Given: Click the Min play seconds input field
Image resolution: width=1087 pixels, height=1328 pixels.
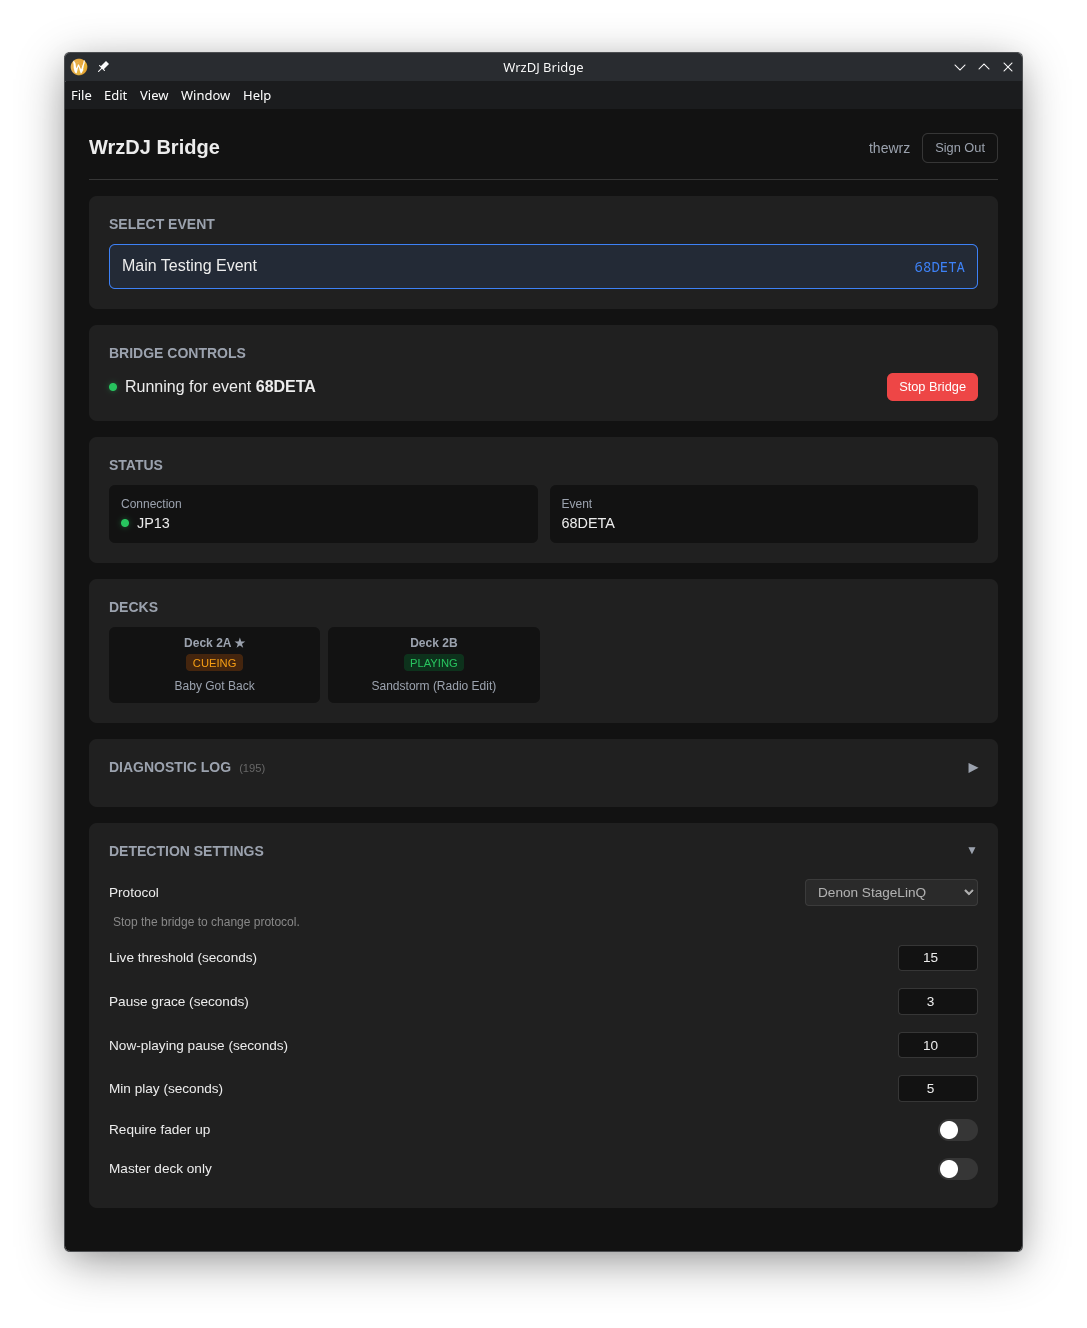Looking at the screenshot, I should pyautogui.click(x=937, y=1088).
